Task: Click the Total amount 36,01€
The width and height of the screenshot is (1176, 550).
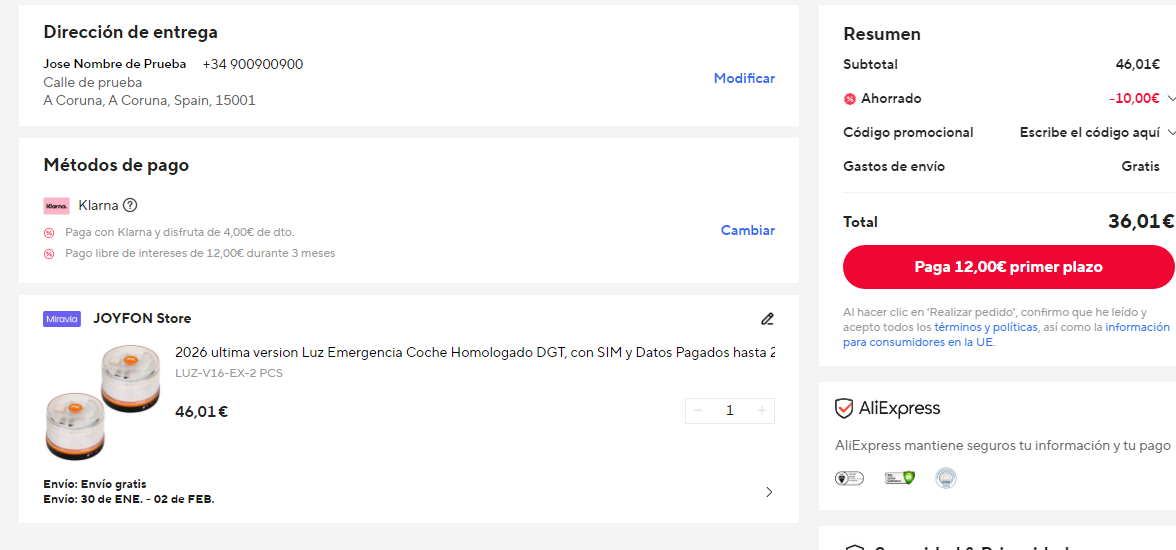Action: (x=1141, y=221)
